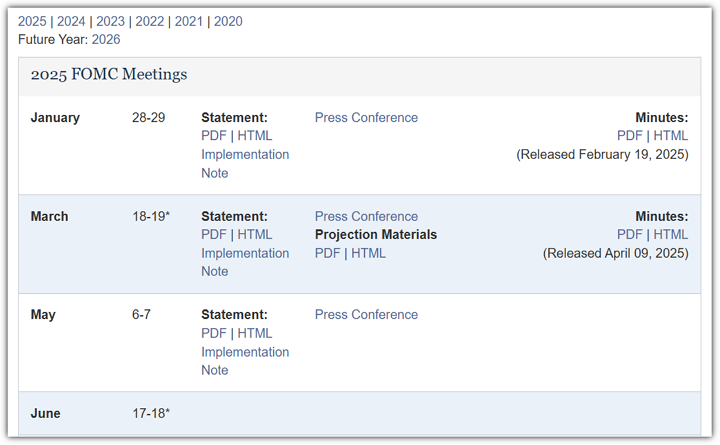The image size is (720, 445).
Task: Jump to the 2021 meetings link
Action: click(x=189, y=21)
